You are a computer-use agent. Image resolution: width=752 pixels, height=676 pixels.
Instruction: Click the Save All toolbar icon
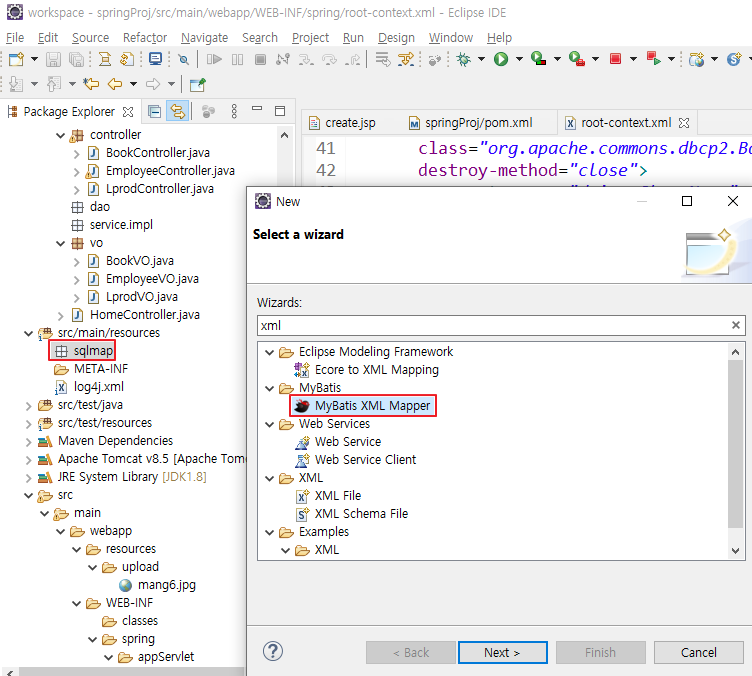76,59
